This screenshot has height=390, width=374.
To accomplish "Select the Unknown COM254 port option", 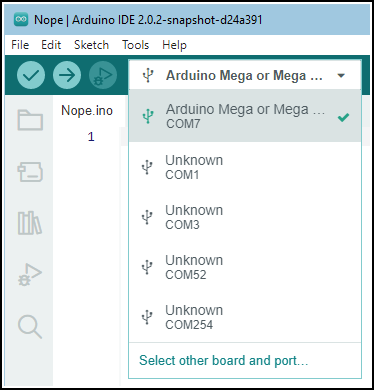I will [245, 317].
